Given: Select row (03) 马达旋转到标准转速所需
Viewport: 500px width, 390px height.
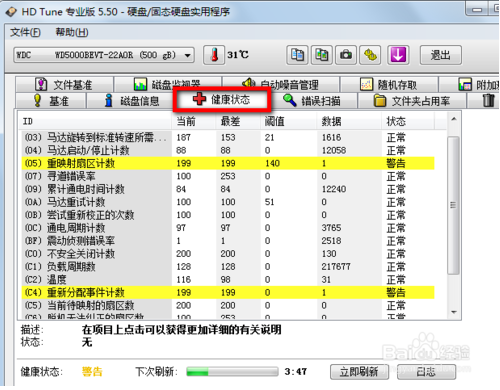Looking at the screenshot, I should pos(228,137).
